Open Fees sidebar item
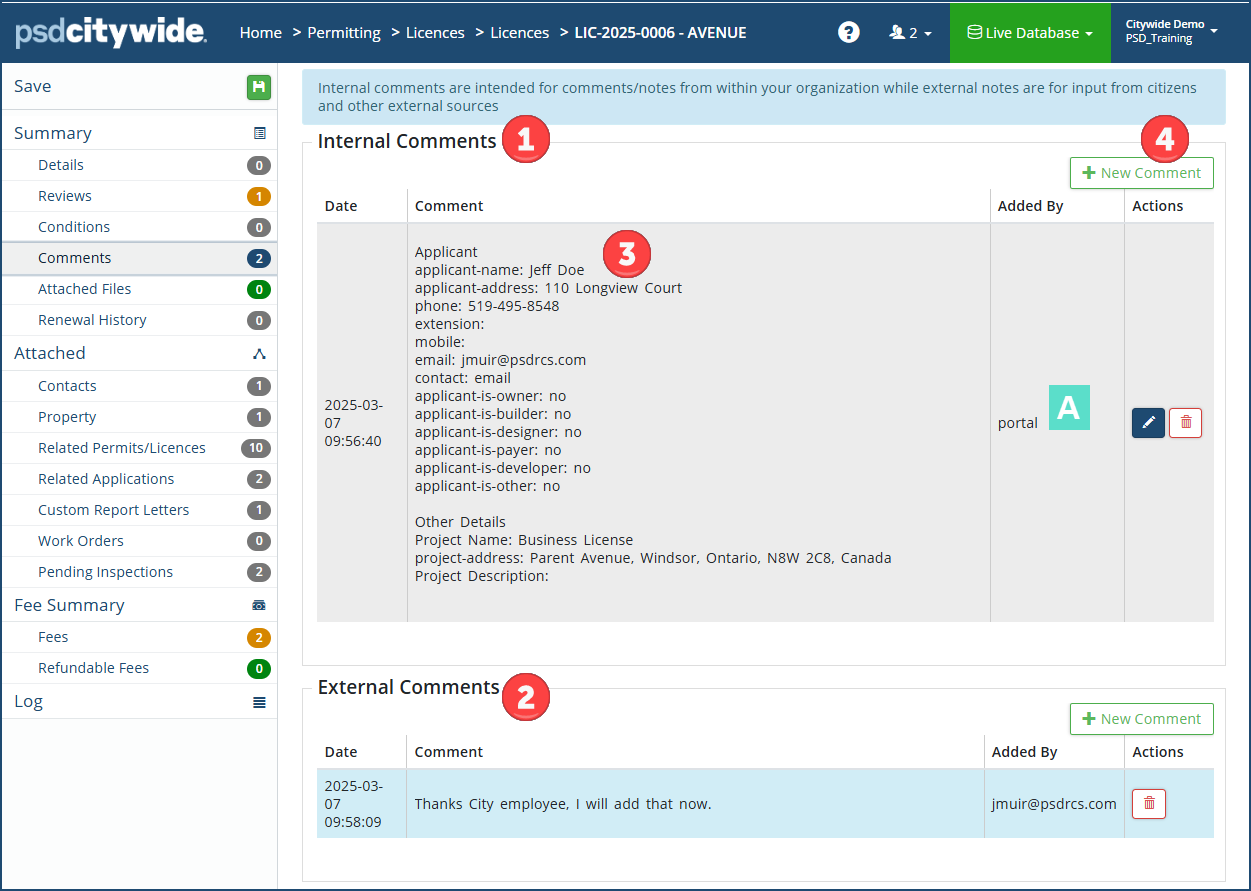 tap(139, 637)
